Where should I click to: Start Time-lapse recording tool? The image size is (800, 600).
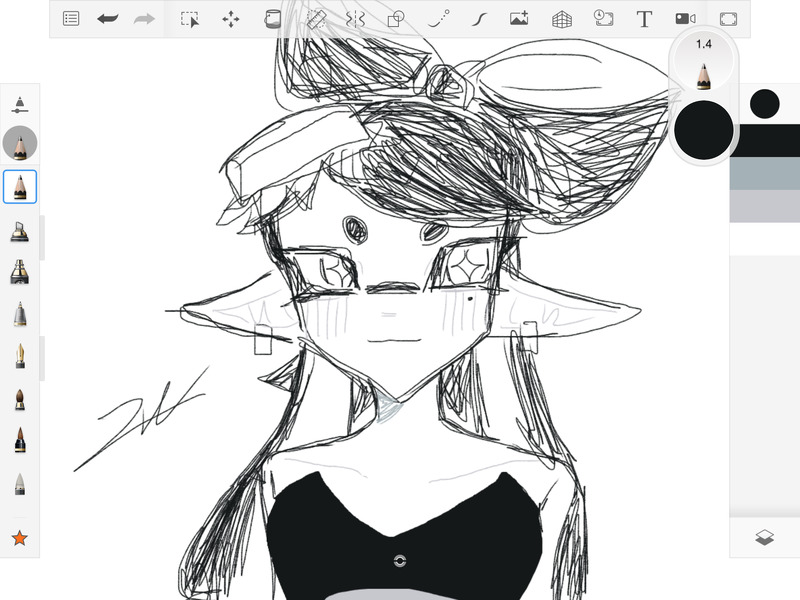pos(604,18)
